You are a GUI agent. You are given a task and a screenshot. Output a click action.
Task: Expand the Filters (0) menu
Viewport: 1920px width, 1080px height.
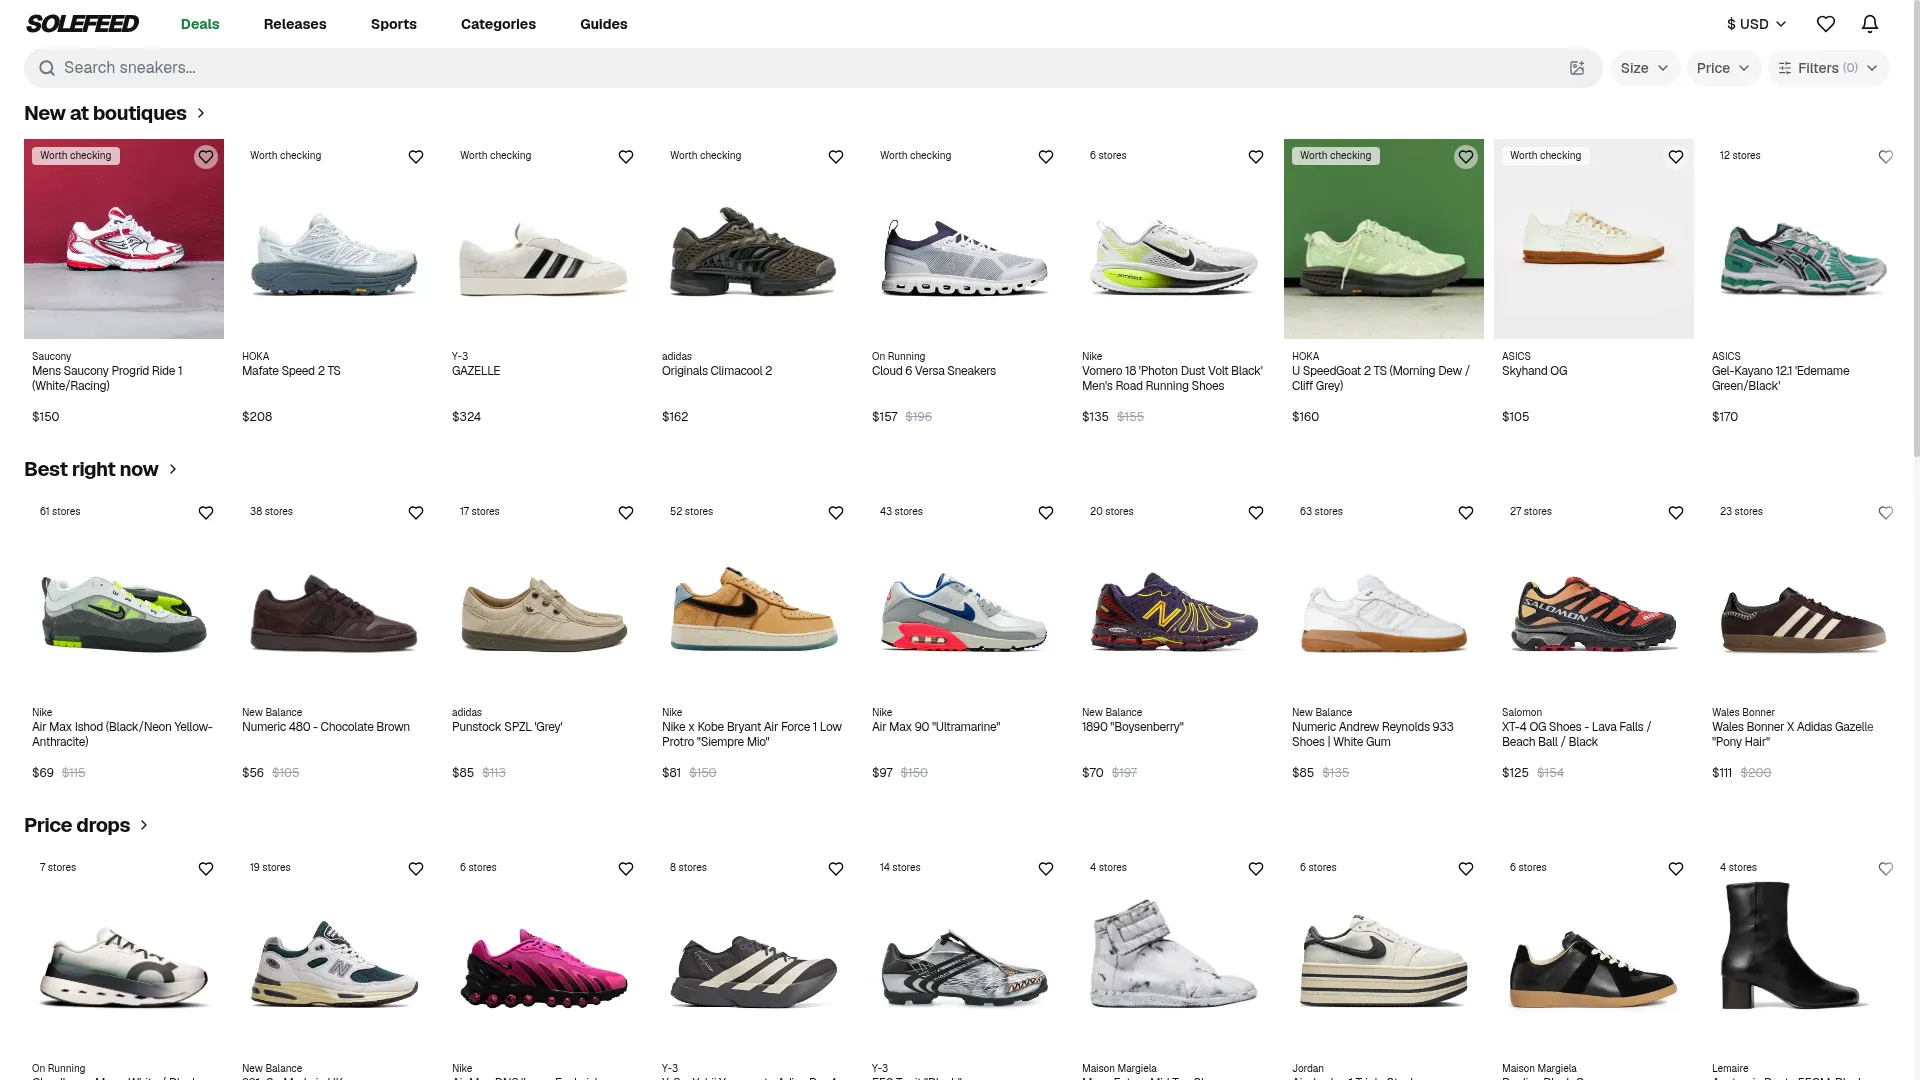1828,68
